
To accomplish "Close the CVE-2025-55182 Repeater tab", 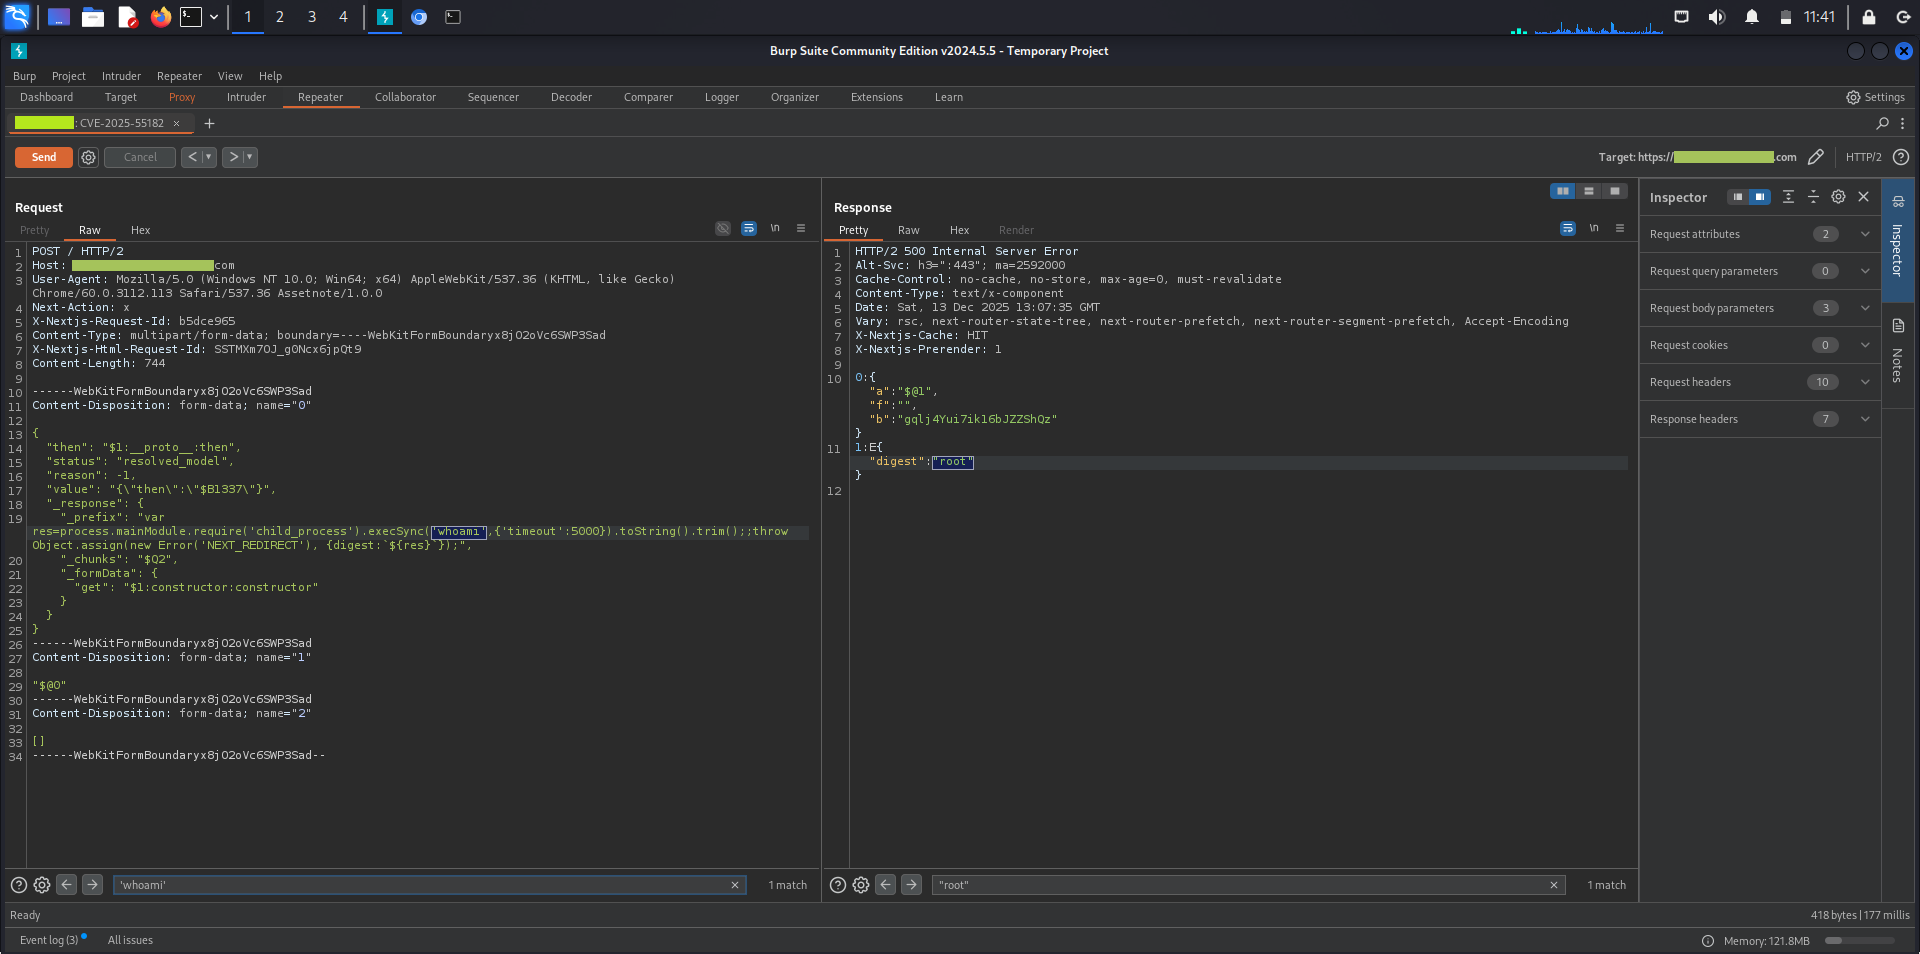I will point(177,124).
